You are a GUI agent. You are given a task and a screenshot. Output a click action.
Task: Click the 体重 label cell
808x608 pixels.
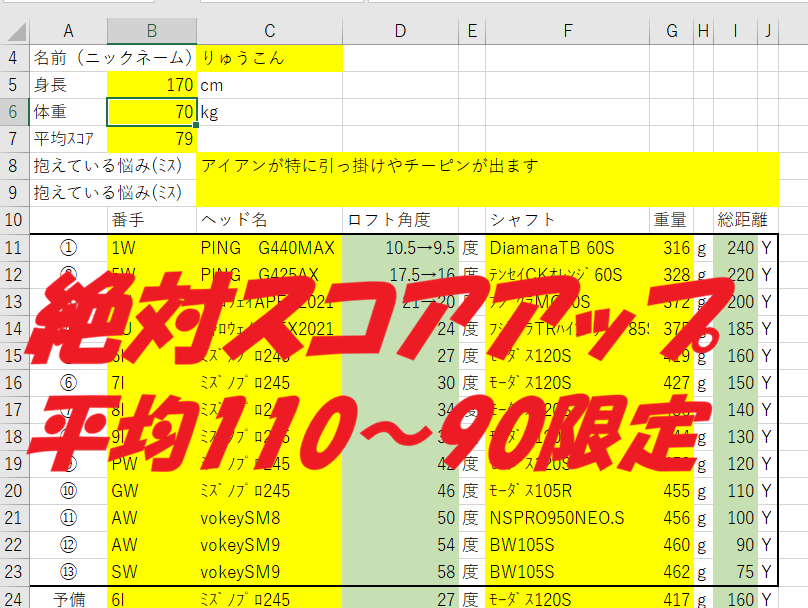tap(69, 112)
